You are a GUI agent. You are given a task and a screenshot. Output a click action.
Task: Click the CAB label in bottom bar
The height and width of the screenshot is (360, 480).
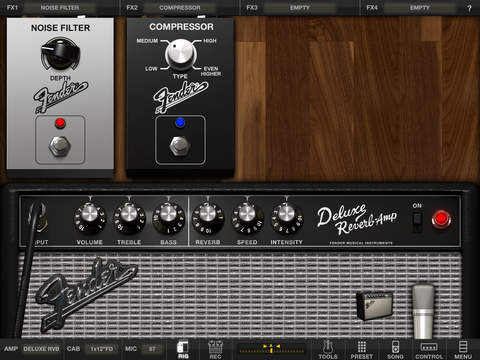[73, 349]
